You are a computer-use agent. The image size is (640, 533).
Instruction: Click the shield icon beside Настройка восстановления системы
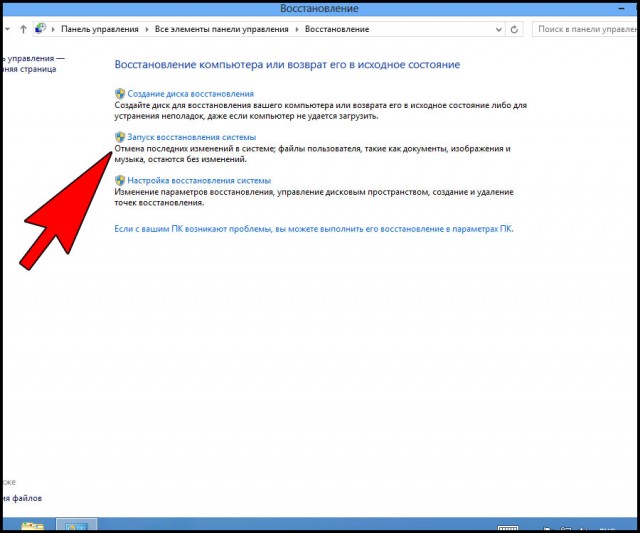[x=120, y=180]
